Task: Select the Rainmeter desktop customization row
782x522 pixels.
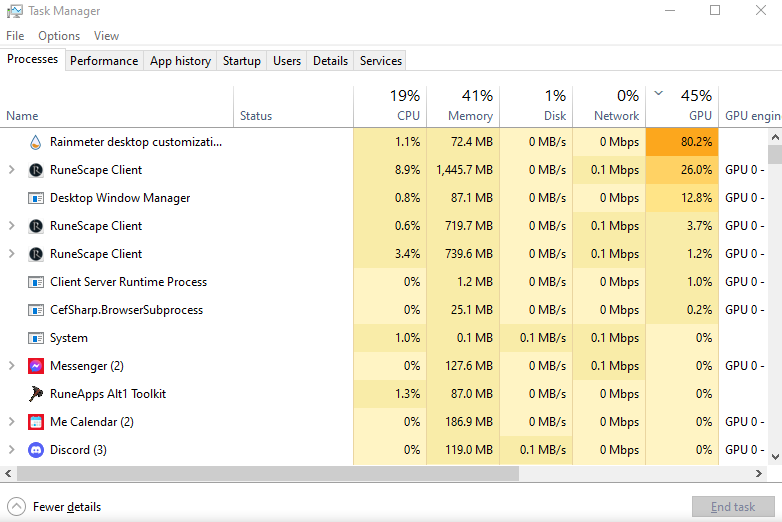Action: (384, 142)
